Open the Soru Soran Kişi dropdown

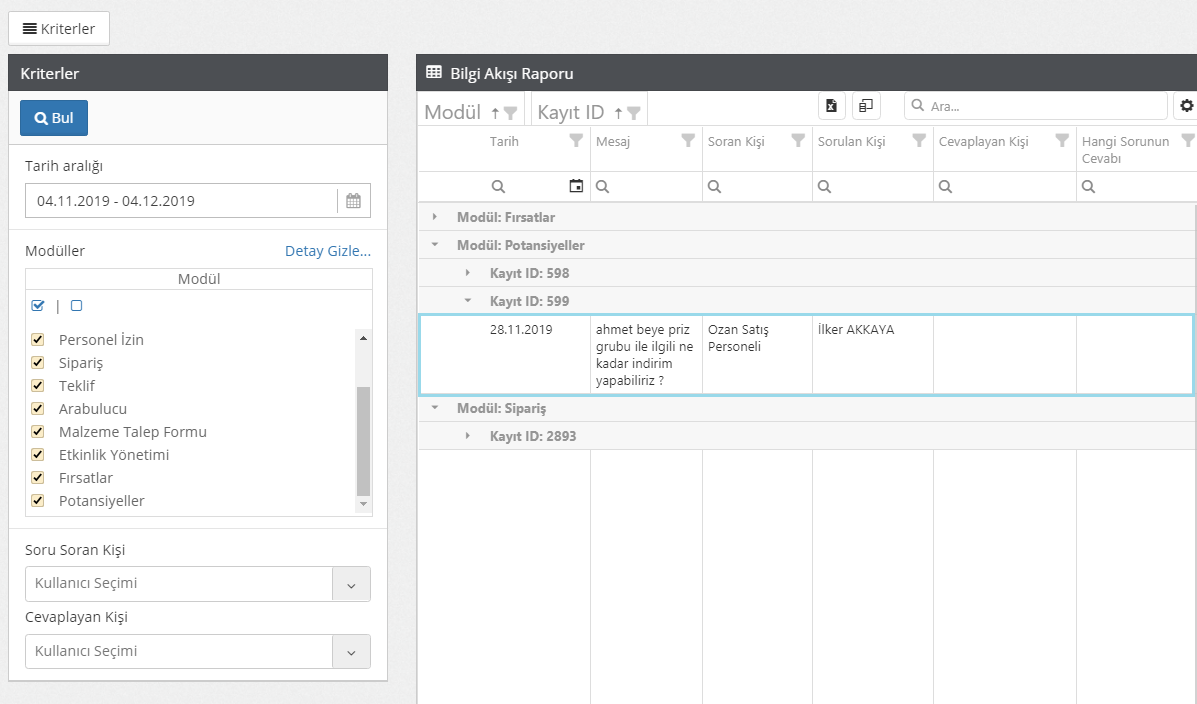tap(350, 584)
